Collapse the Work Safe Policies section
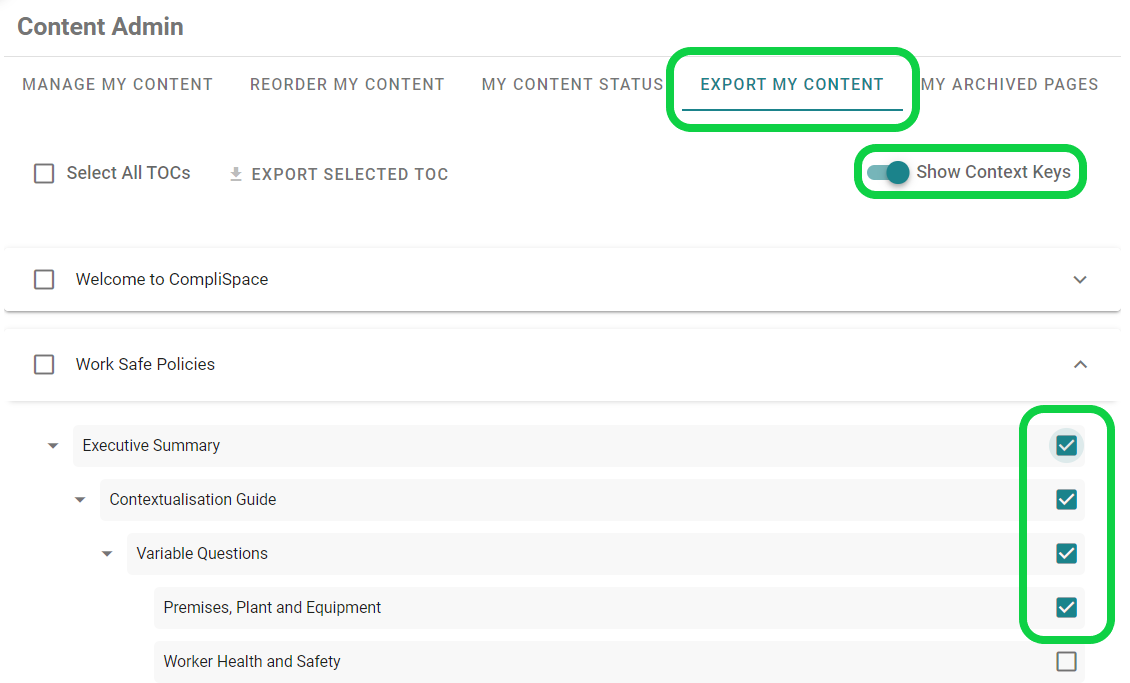 [x=1080, y=364]
